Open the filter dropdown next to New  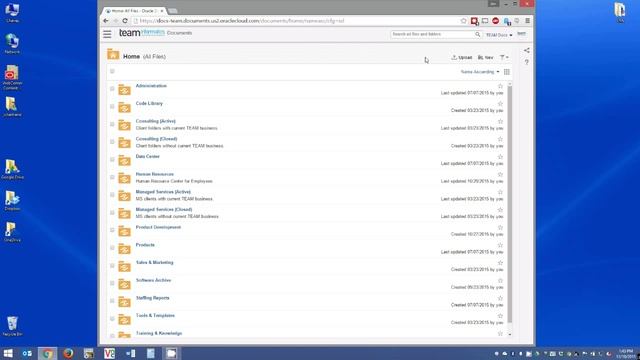pos(504,58)
